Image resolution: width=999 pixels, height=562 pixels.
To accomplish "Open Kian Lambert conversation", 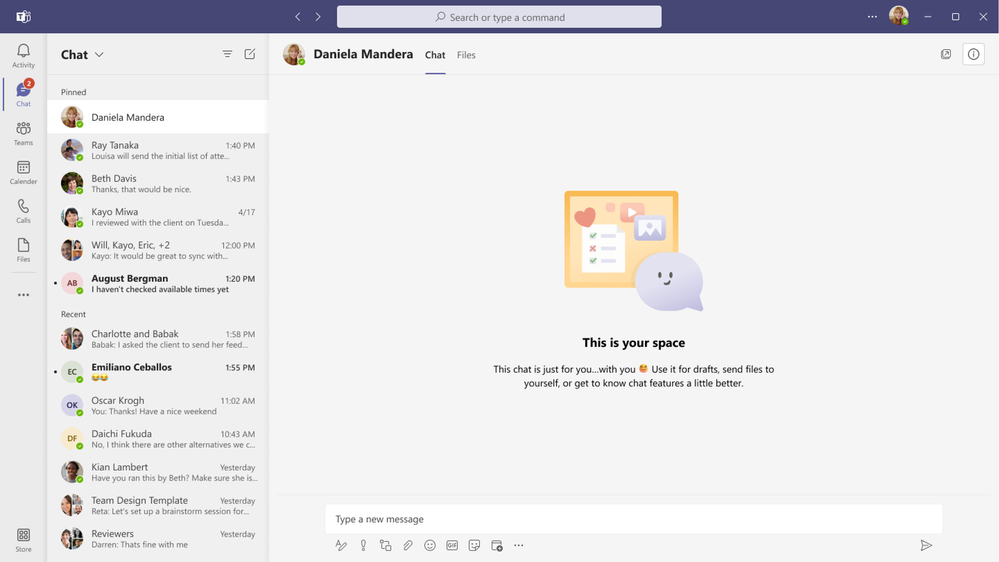I will 157,472.
